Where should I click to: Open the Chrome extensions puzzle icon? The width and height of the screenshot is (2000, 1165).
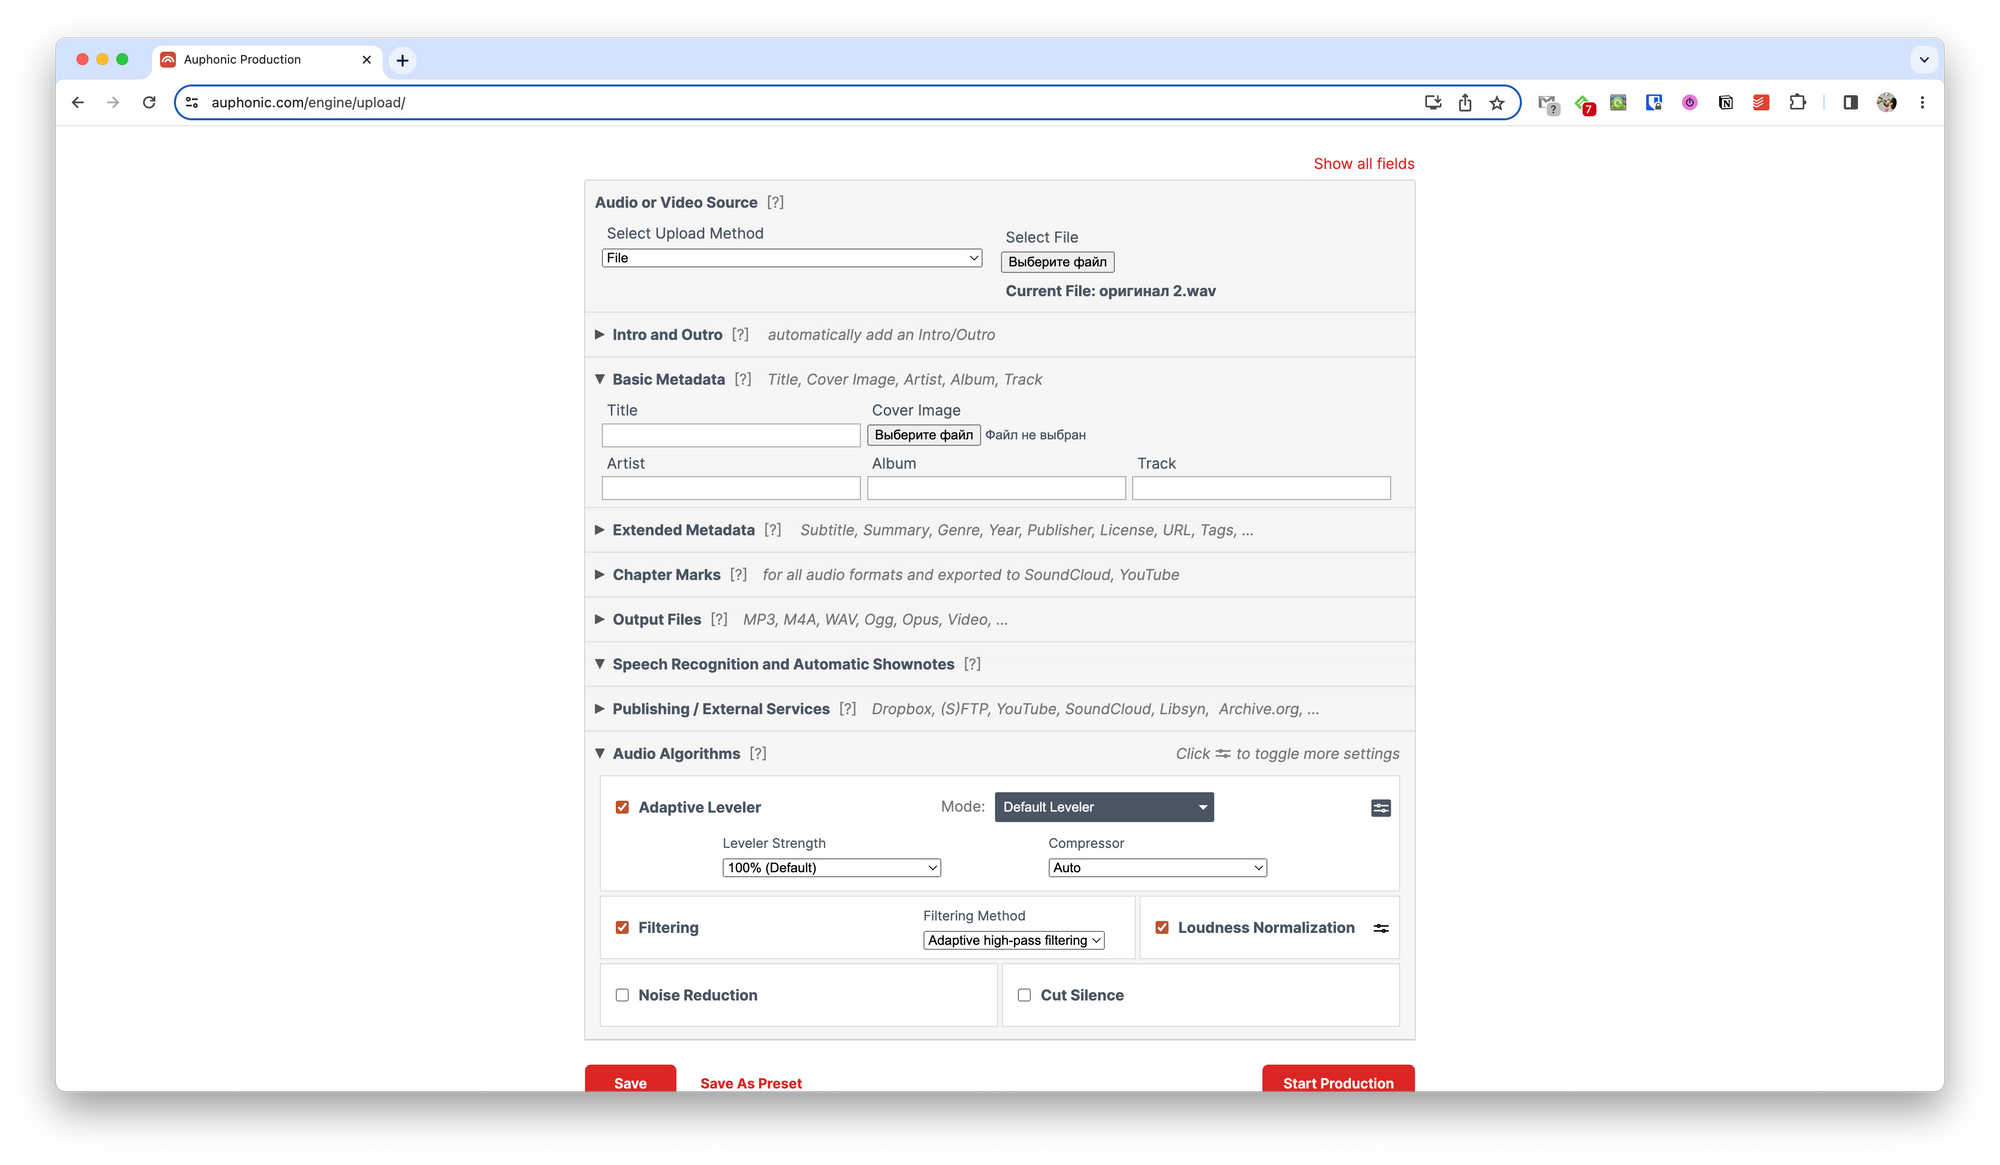(1797, 102)
